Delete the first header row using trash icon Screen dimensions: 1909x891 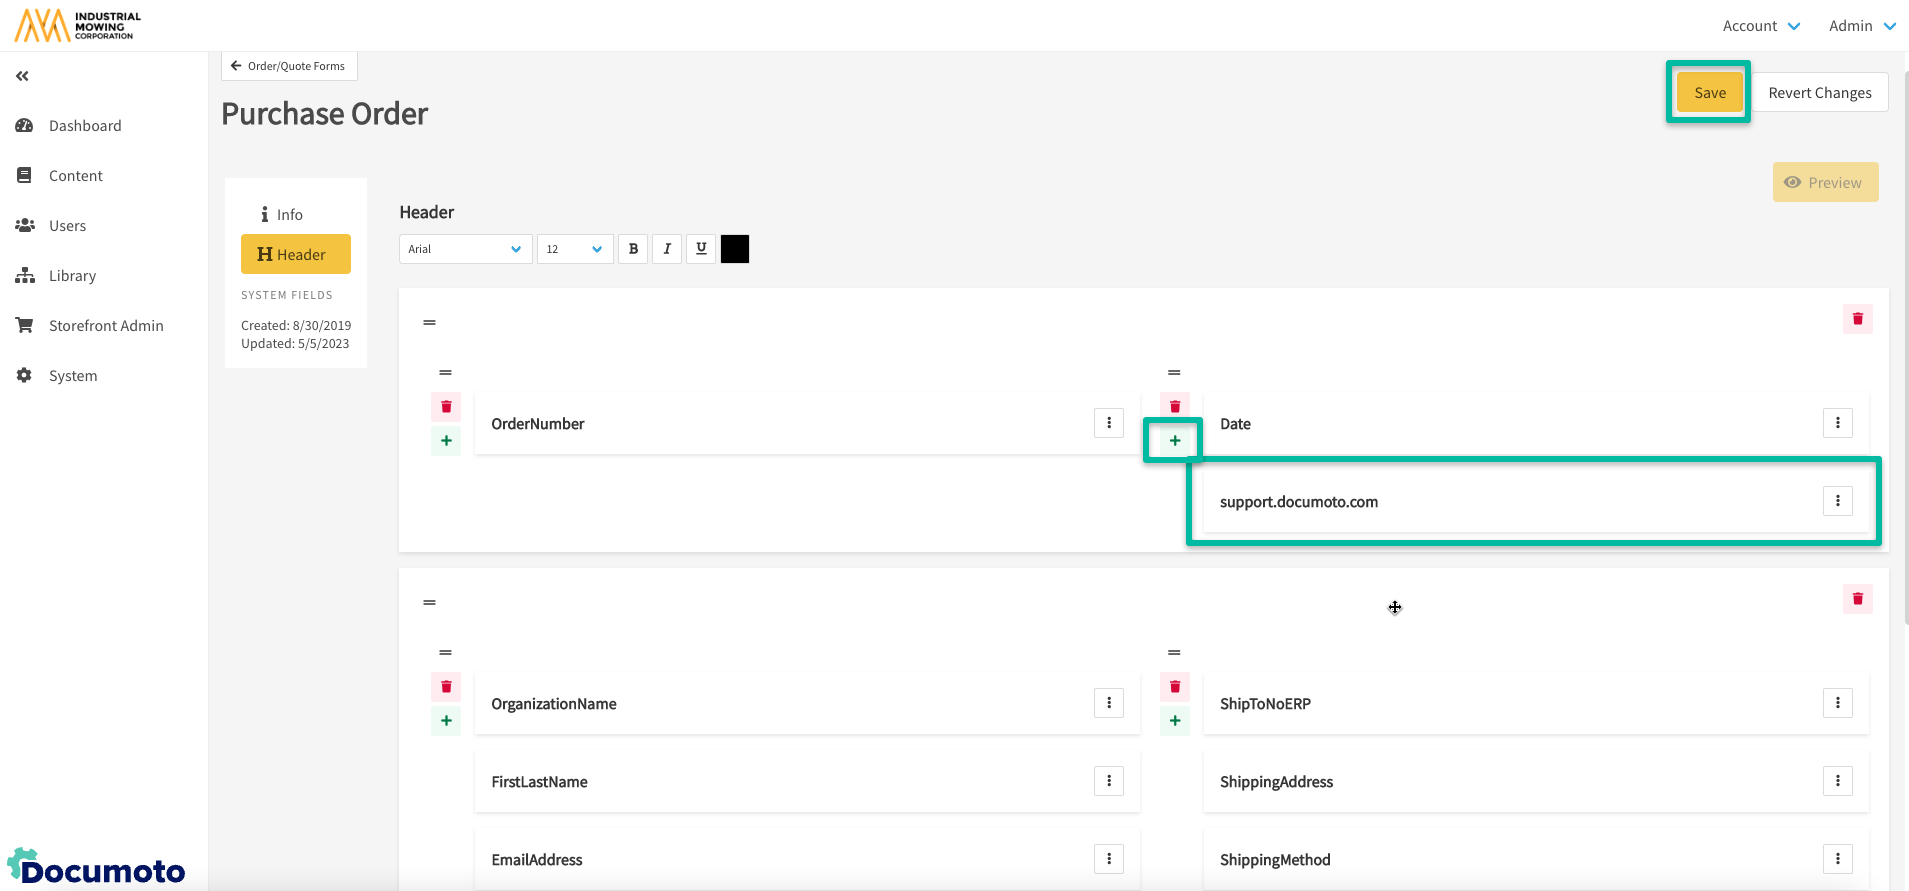(1857, 319)
